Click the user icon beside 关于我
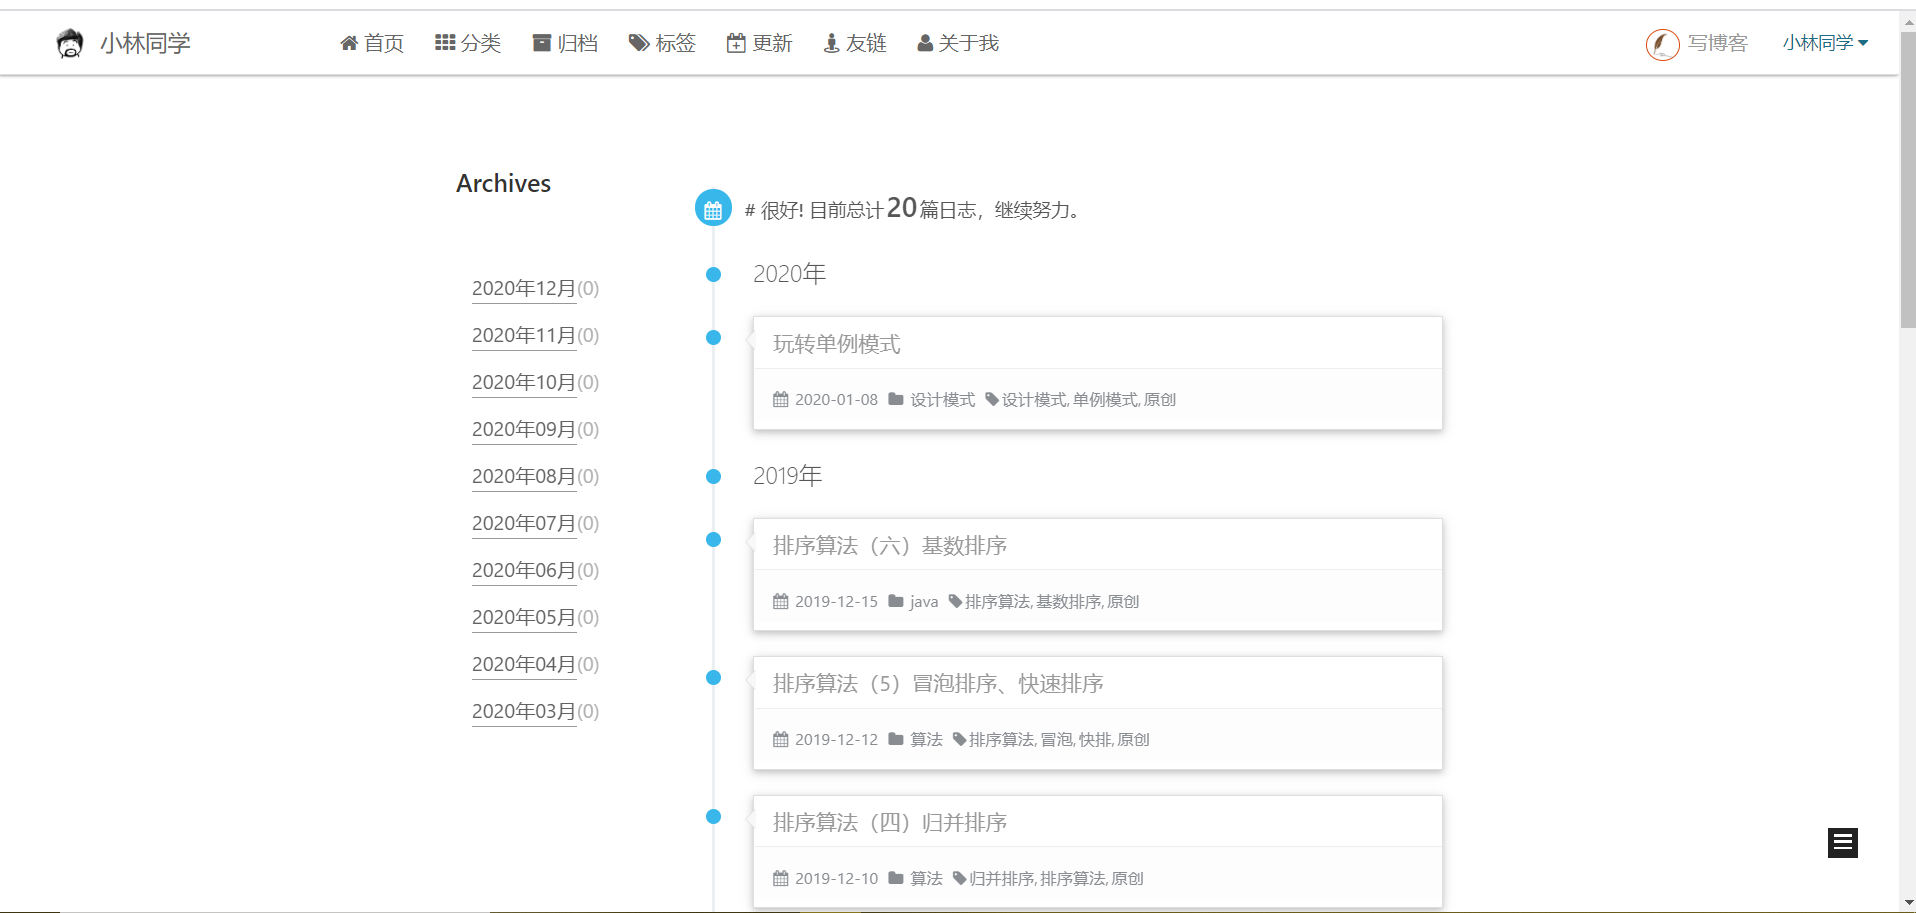The width and height of the screenshot is (1916, 913). 925,43
